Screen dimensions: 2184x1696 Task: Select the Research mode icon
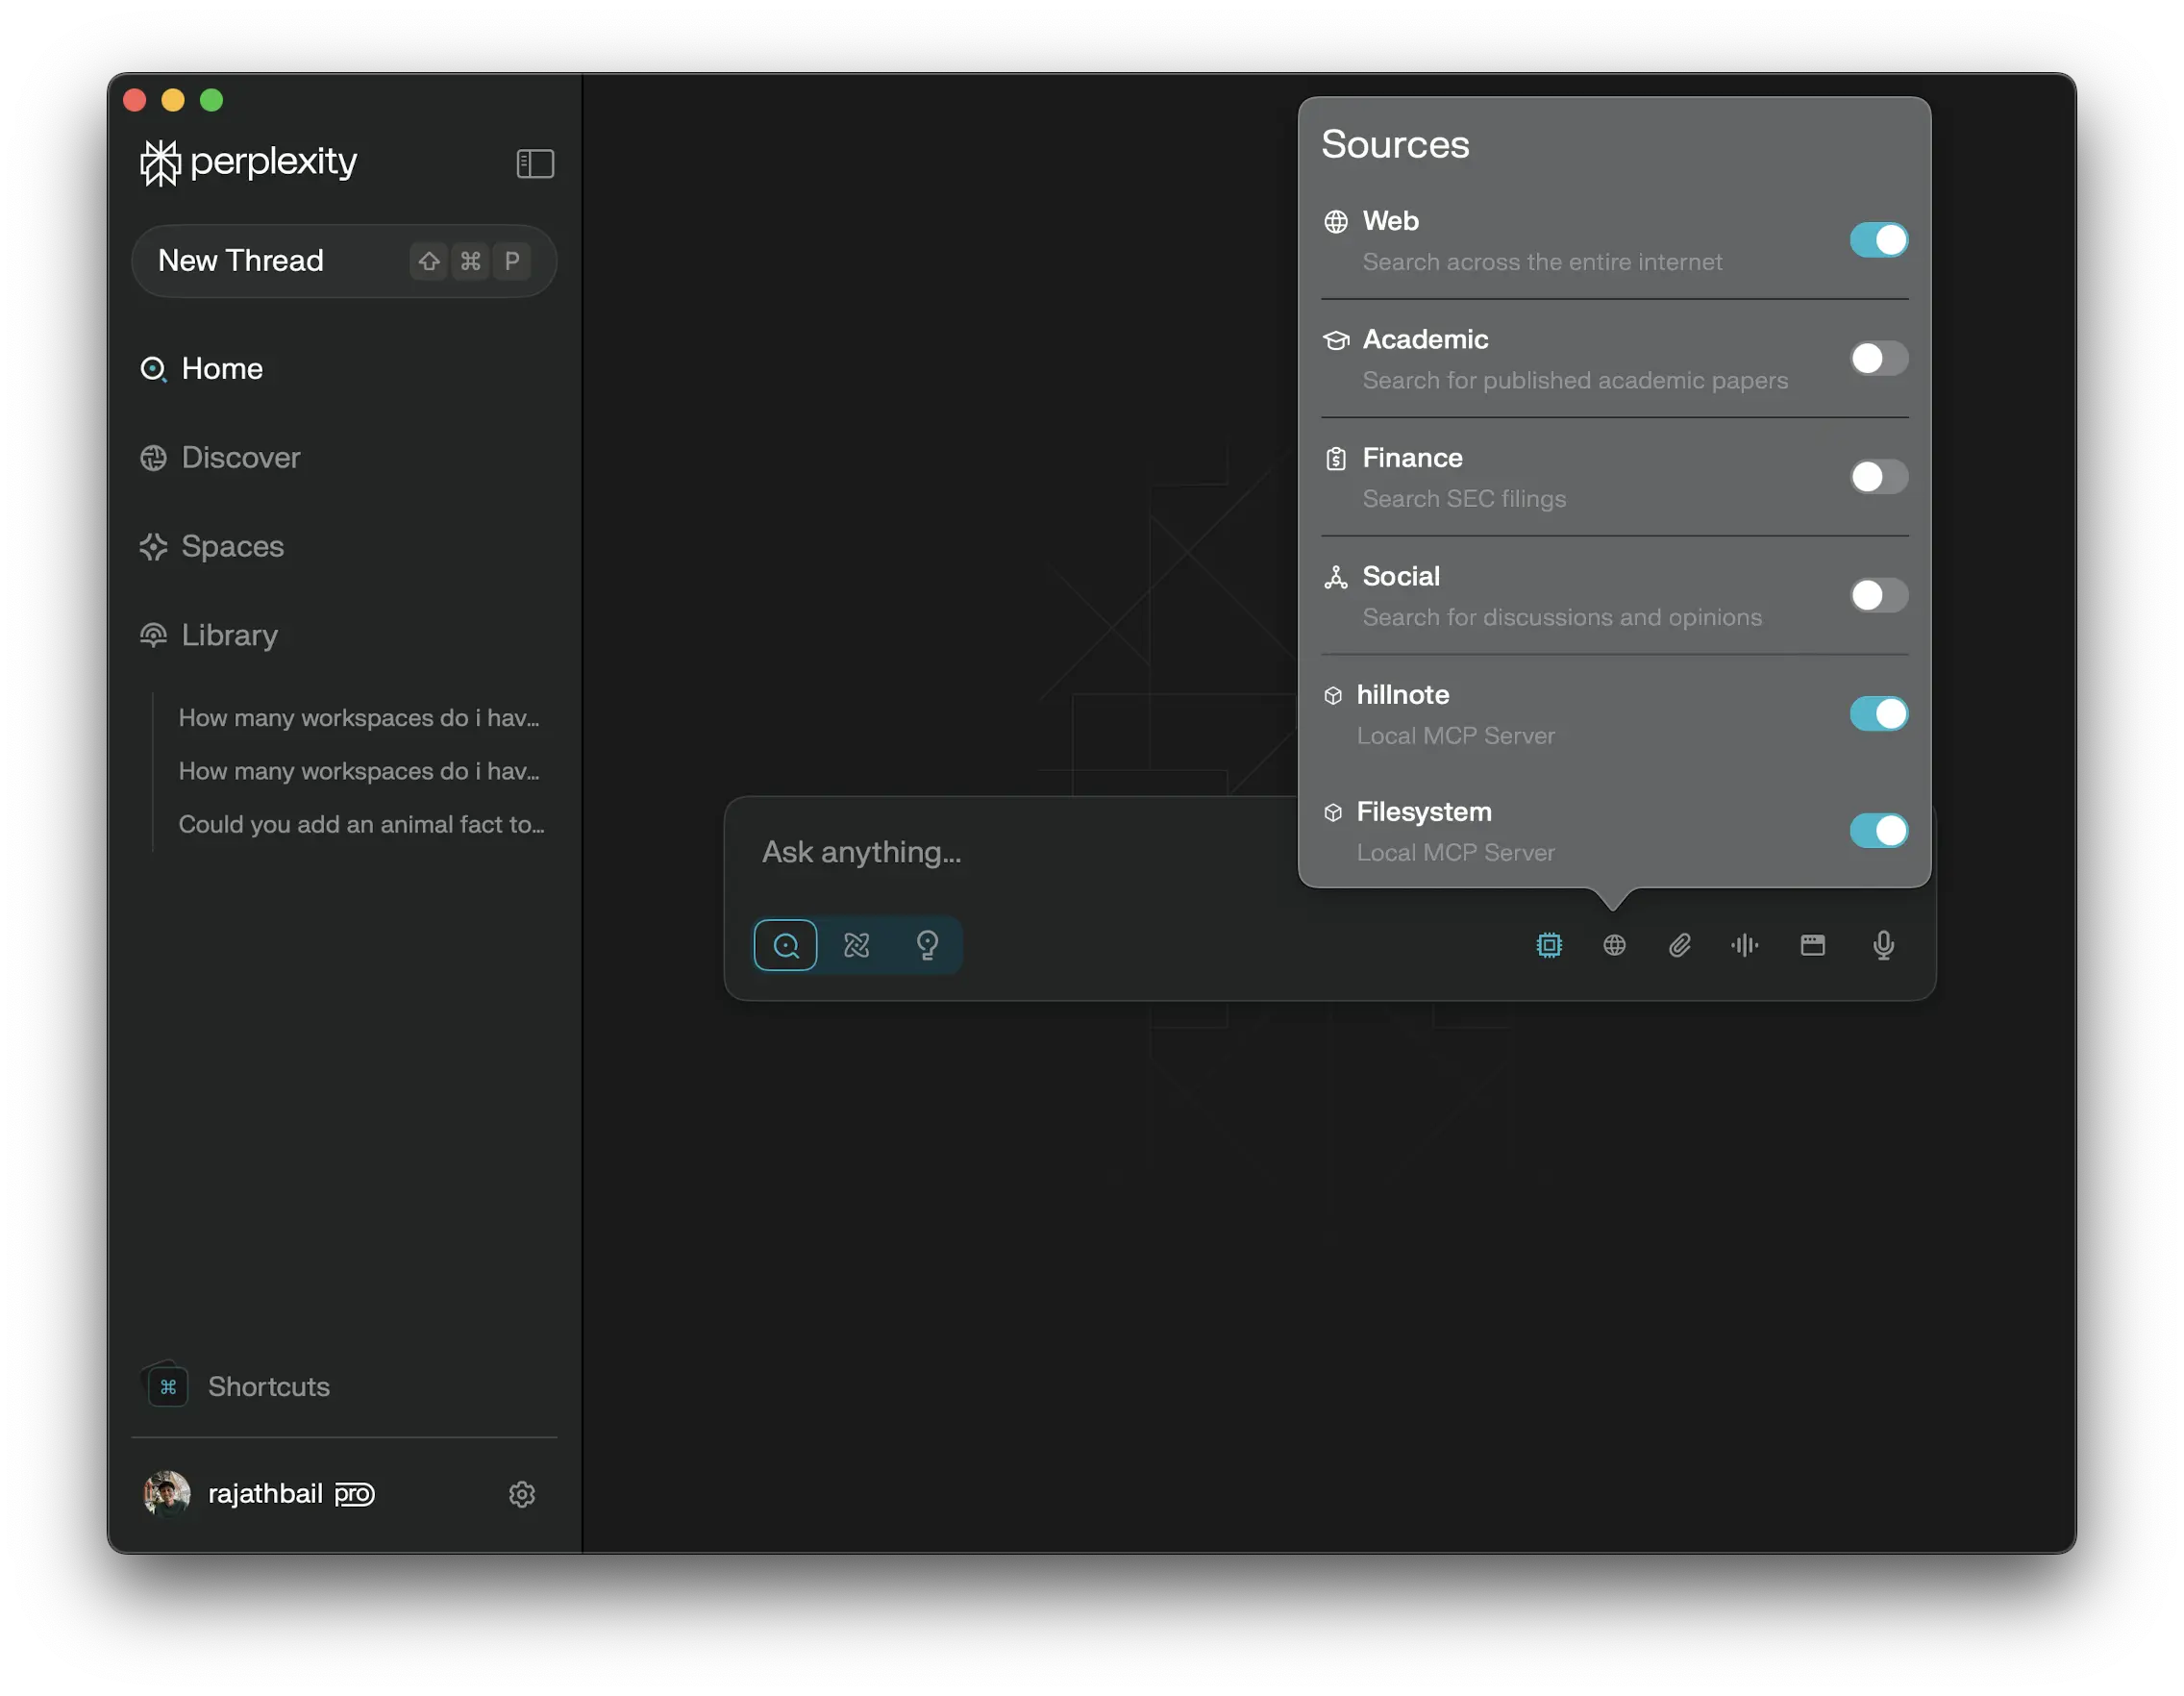[856, 945]
